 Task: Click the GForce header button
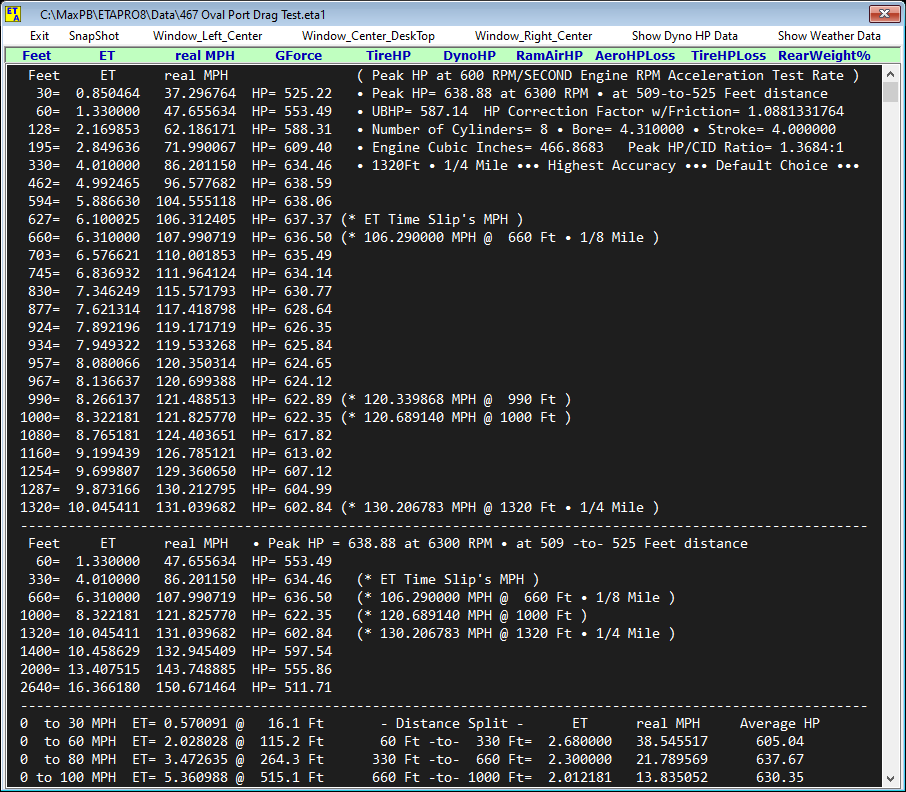(x=298, y=56)
